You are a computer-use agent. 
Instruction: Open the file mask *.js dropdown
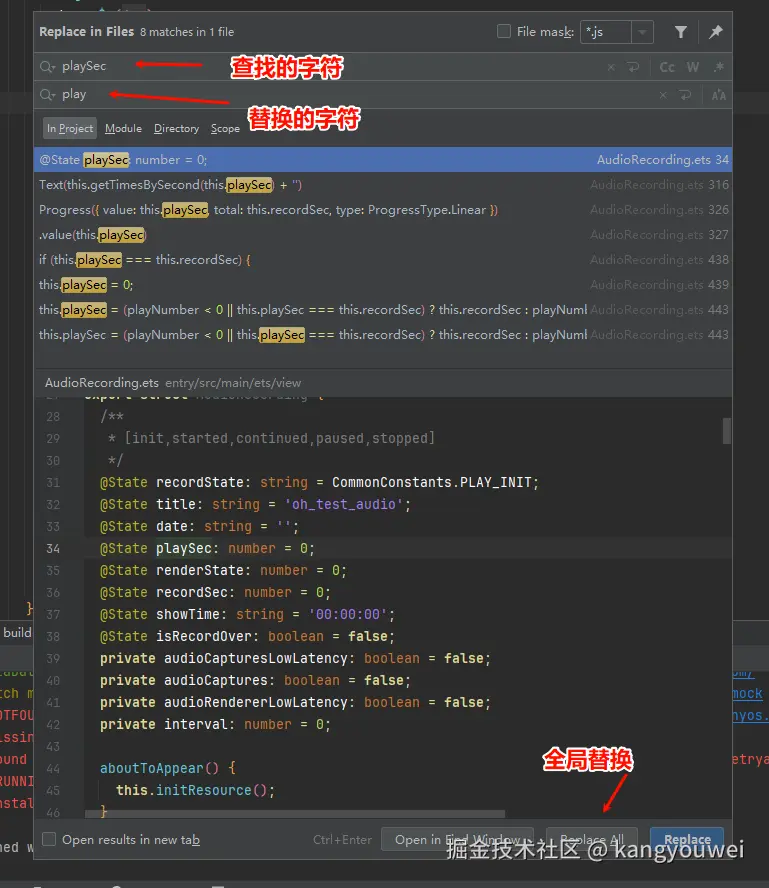642,32
